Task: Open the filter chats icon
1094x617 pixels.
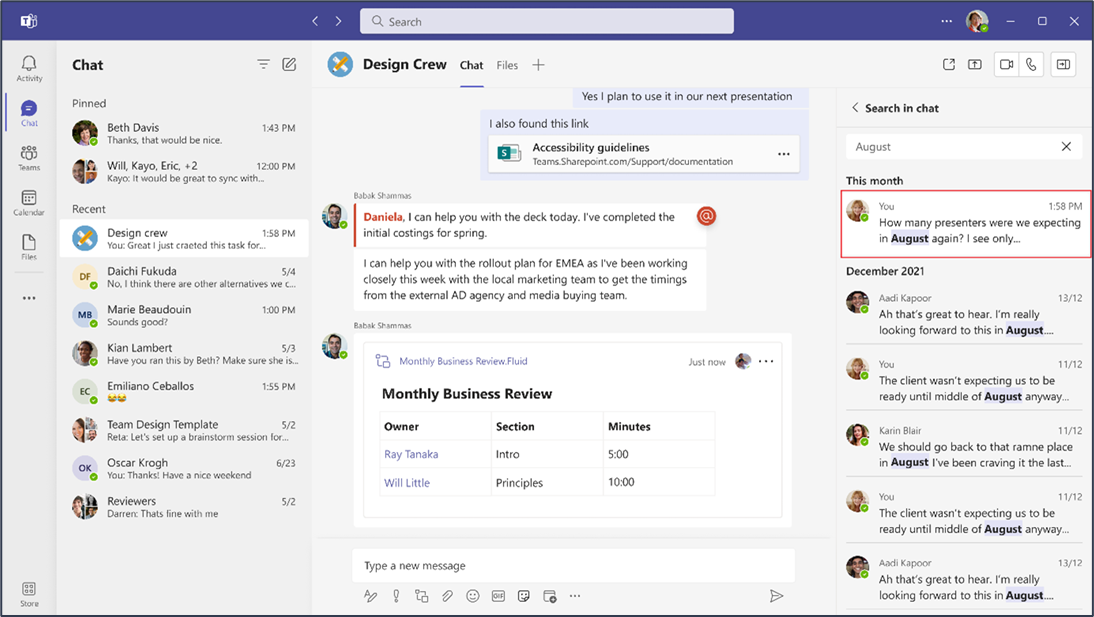Action: [263, 64]
